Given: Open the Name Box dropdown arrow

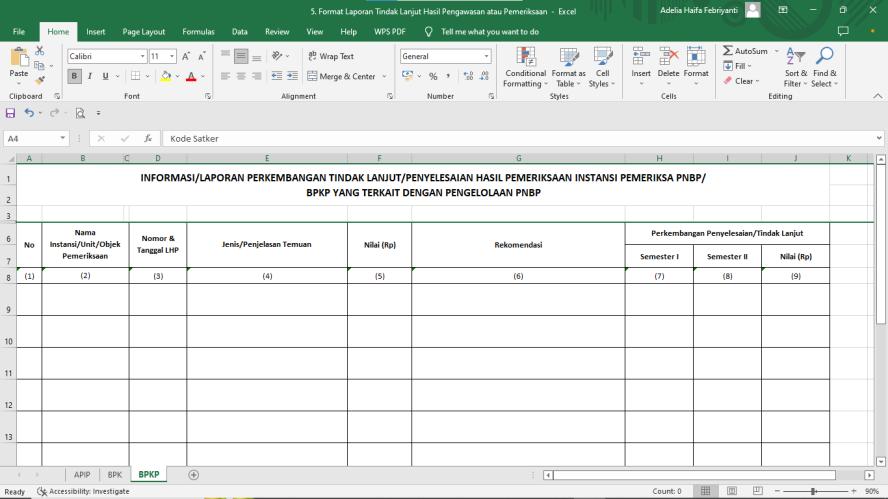Looking at the screenshot, I should pyautogui.click(x=62, y=138).
